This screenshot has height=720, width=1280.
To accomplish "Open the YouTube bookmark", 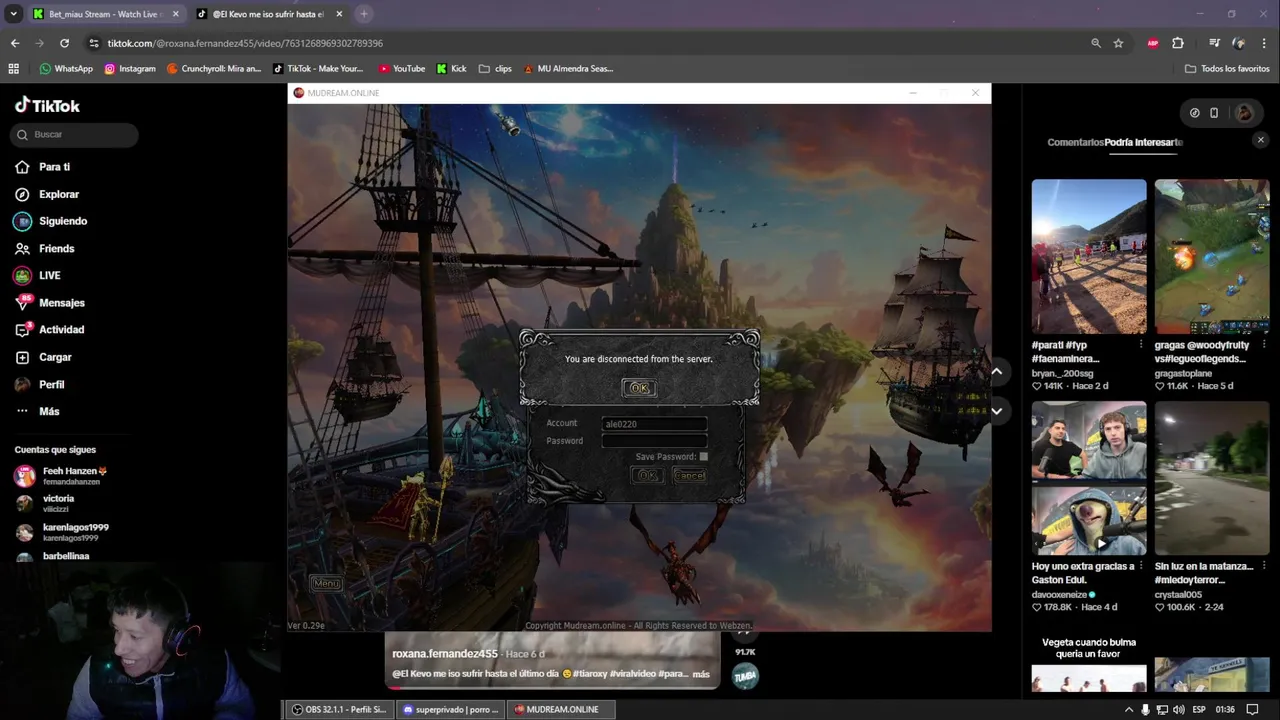I will [x=401, y=69].
